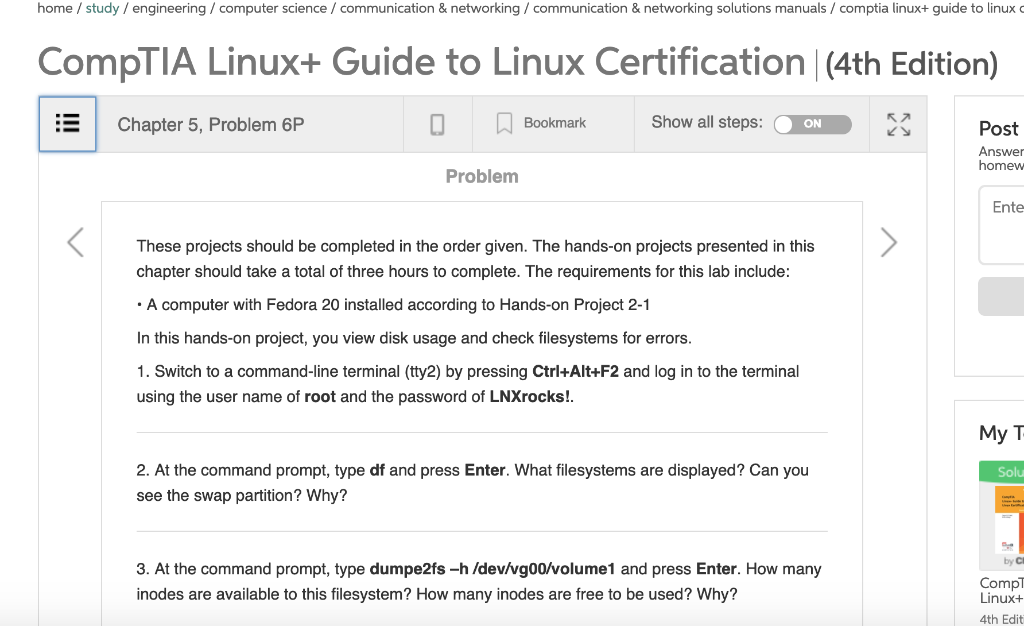Navigate to 'engineering' breadcrumb
The image size is (1024, 626).
tap(169, 8)
